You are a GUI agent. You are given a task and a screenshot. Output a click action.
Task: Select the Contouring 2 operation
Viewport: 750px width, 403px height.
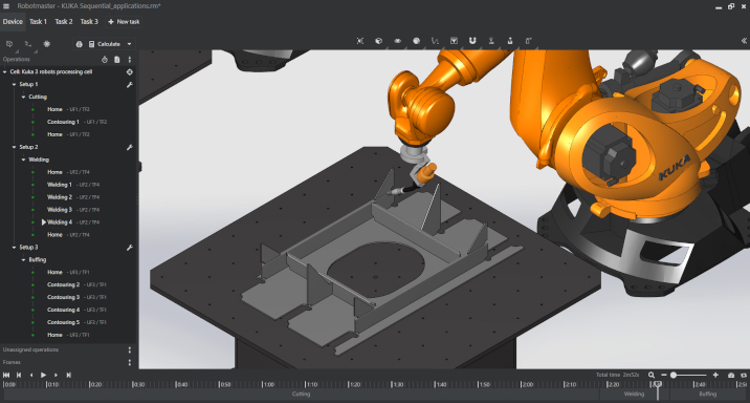click(63, 284)
